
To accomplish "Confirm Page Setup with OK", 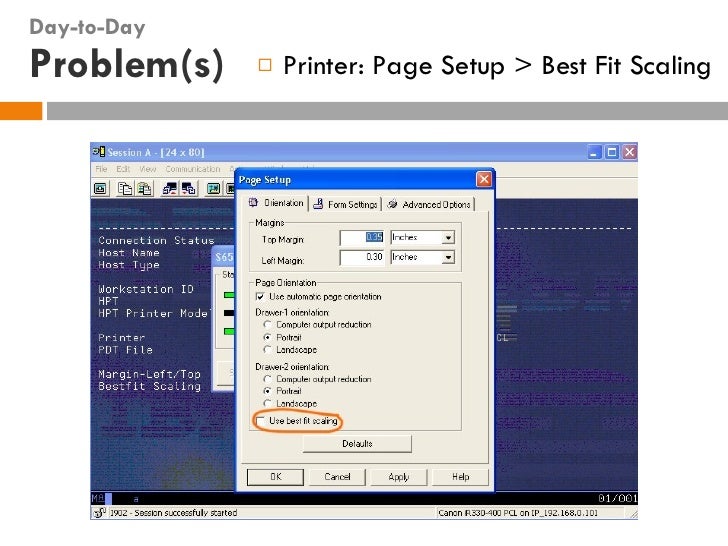I will [275, 477].
